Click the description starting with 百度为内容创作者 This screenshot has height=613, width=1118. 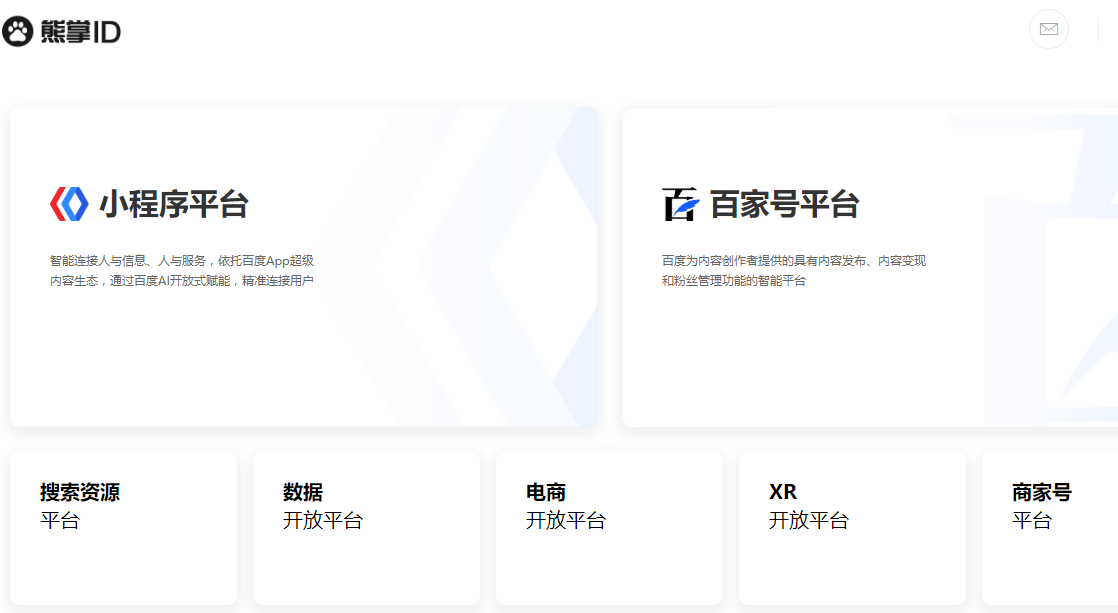(x=794, y=271)
